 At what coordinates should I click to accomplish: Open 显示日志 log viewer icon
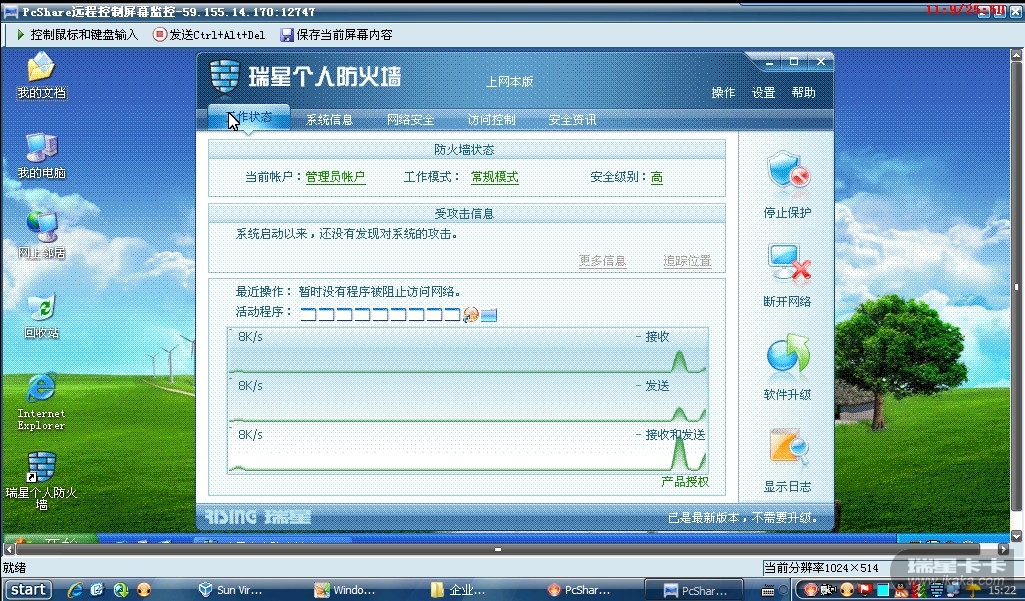[x=788, y=449]
